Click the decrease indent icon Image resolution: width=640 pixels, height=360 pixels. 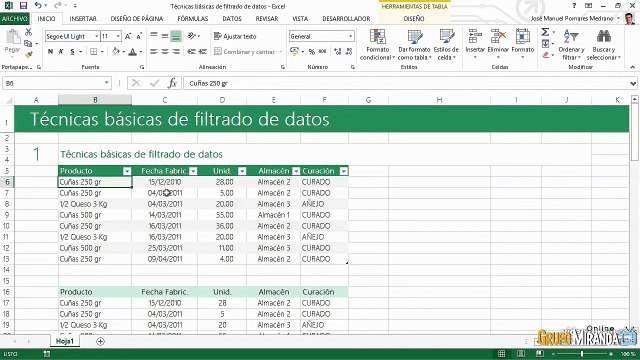(x=191, y=52)
